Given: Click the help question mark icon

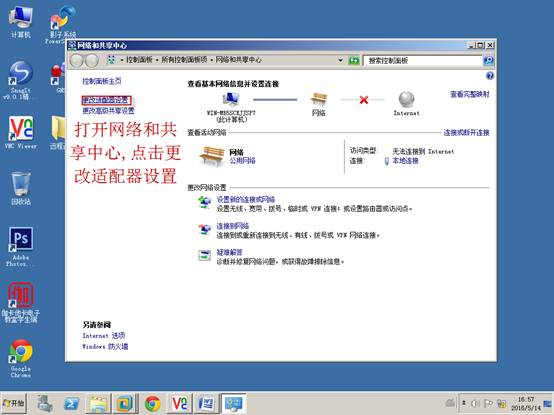Looking at the screenshot, I should tap(490, 76).
